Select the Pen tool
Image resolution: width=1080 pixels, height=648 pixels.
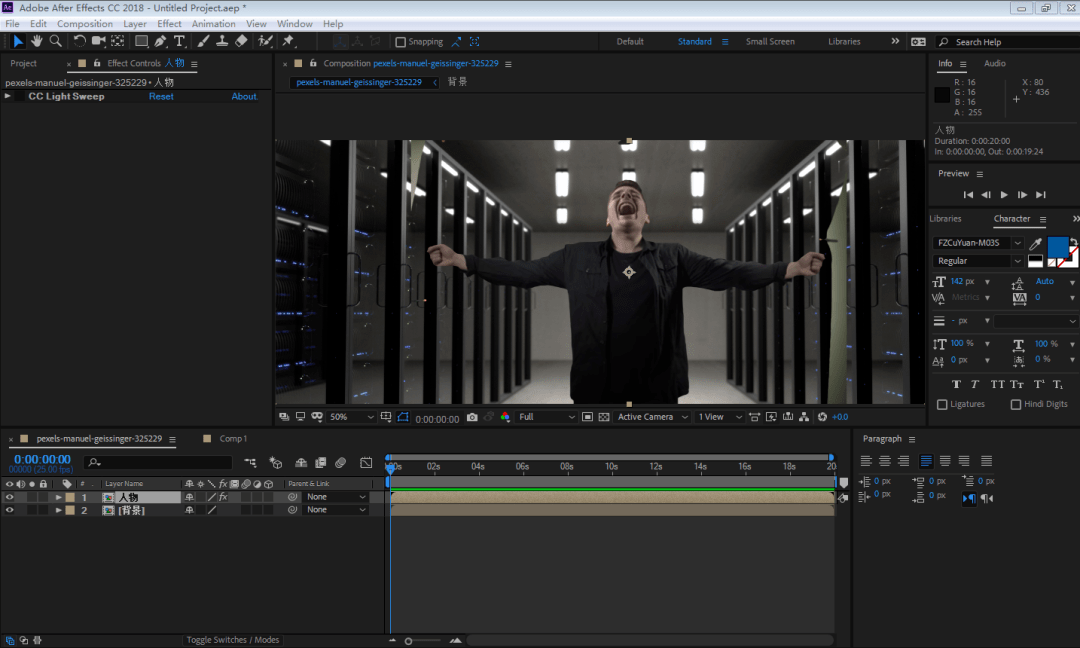click(160, 41)
